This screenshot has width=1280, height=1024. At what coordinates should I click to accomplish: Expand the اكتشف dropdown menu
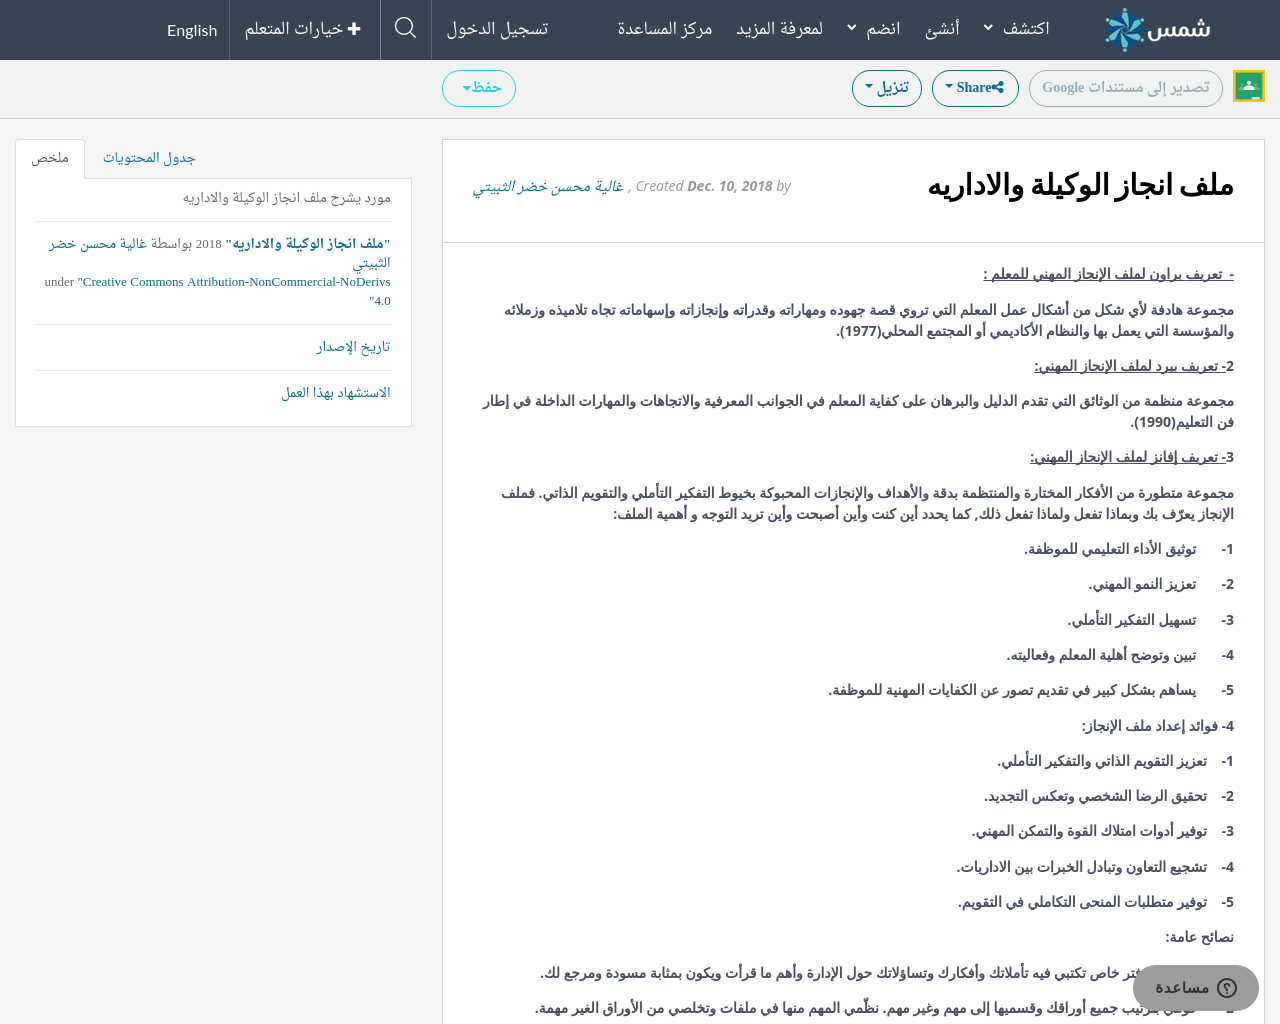[1016, 28]
